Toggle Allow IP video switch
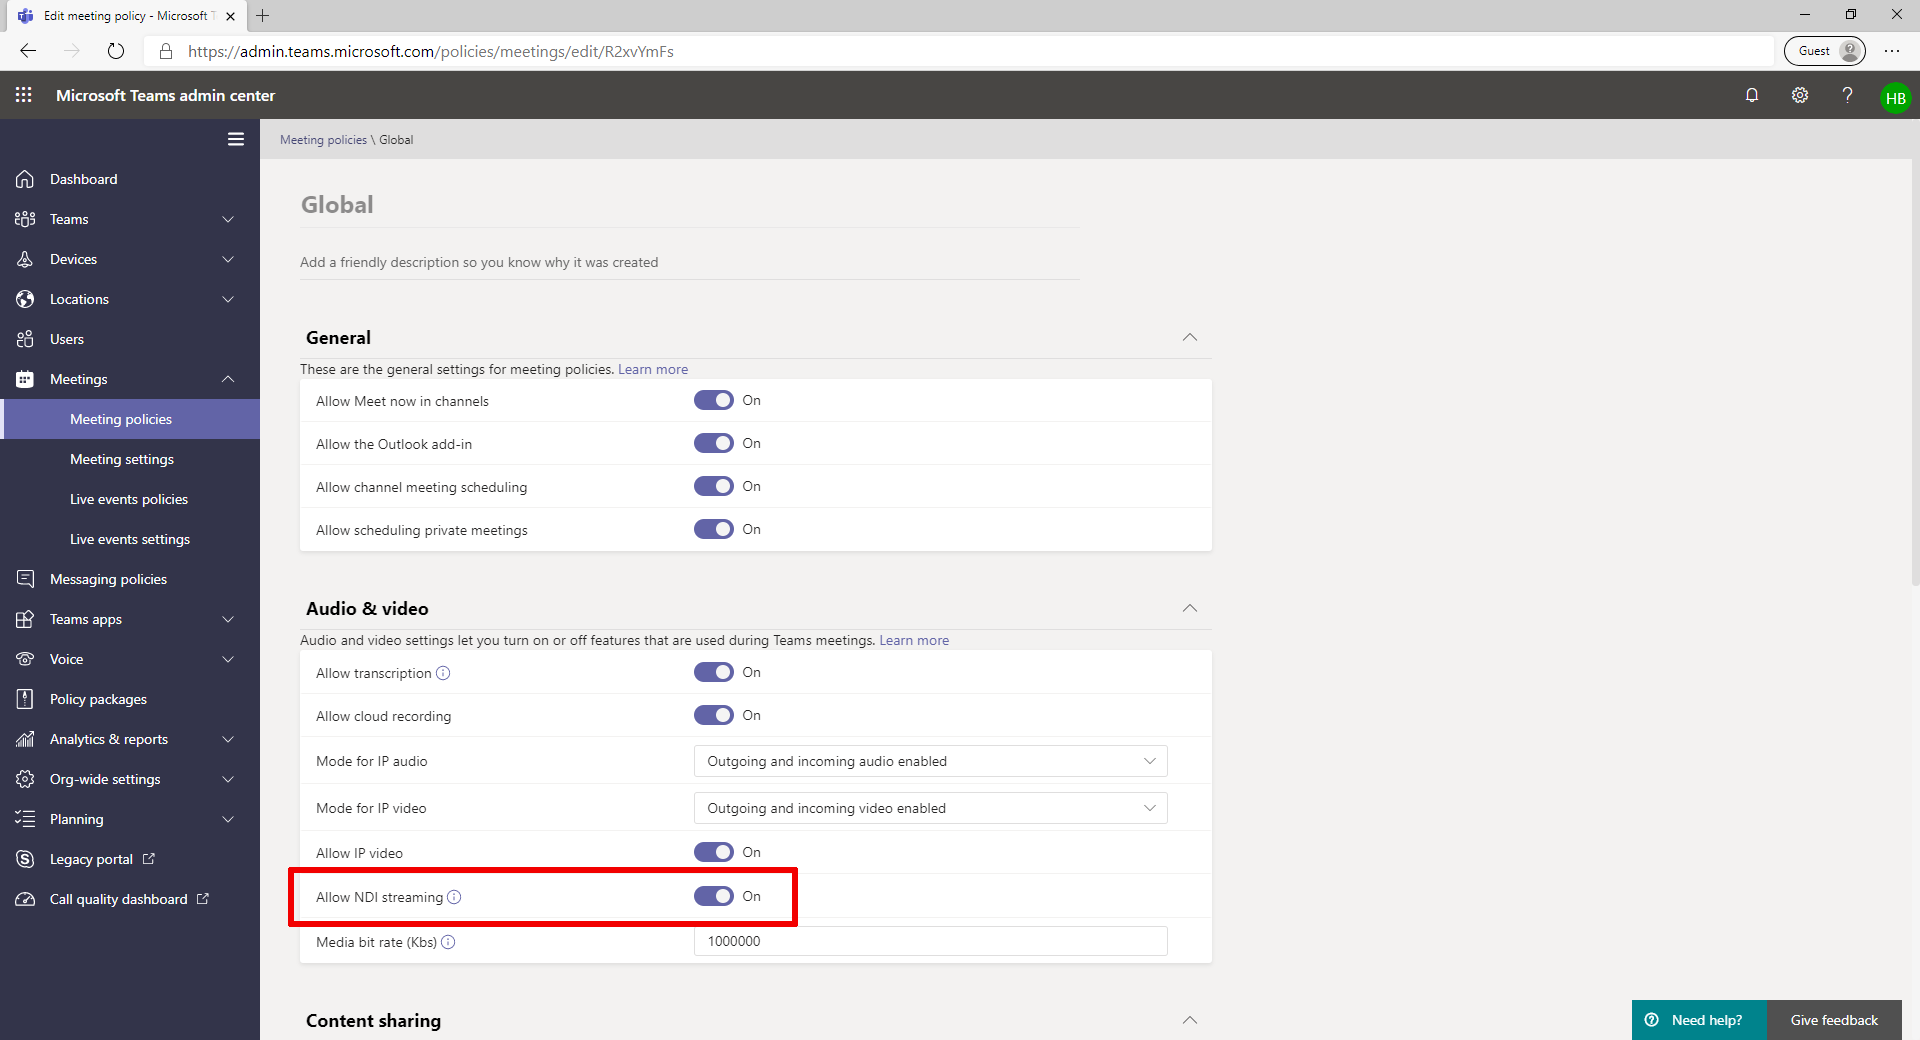Screen dimensions: 1920x1040 click(714, 852)
